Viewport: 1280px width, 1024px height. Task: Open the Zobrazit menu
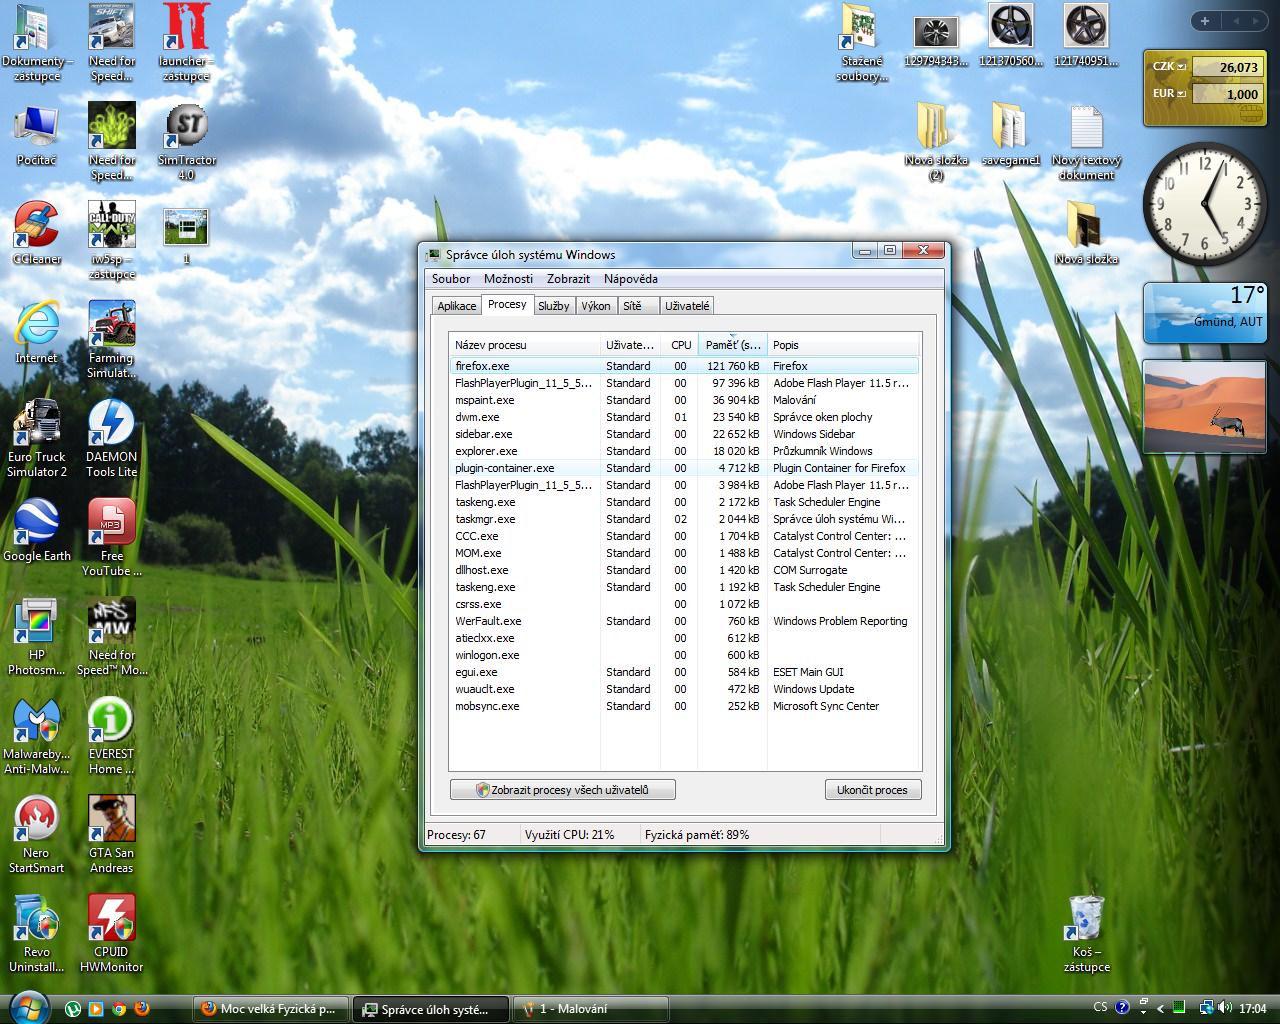coord(568,279)
